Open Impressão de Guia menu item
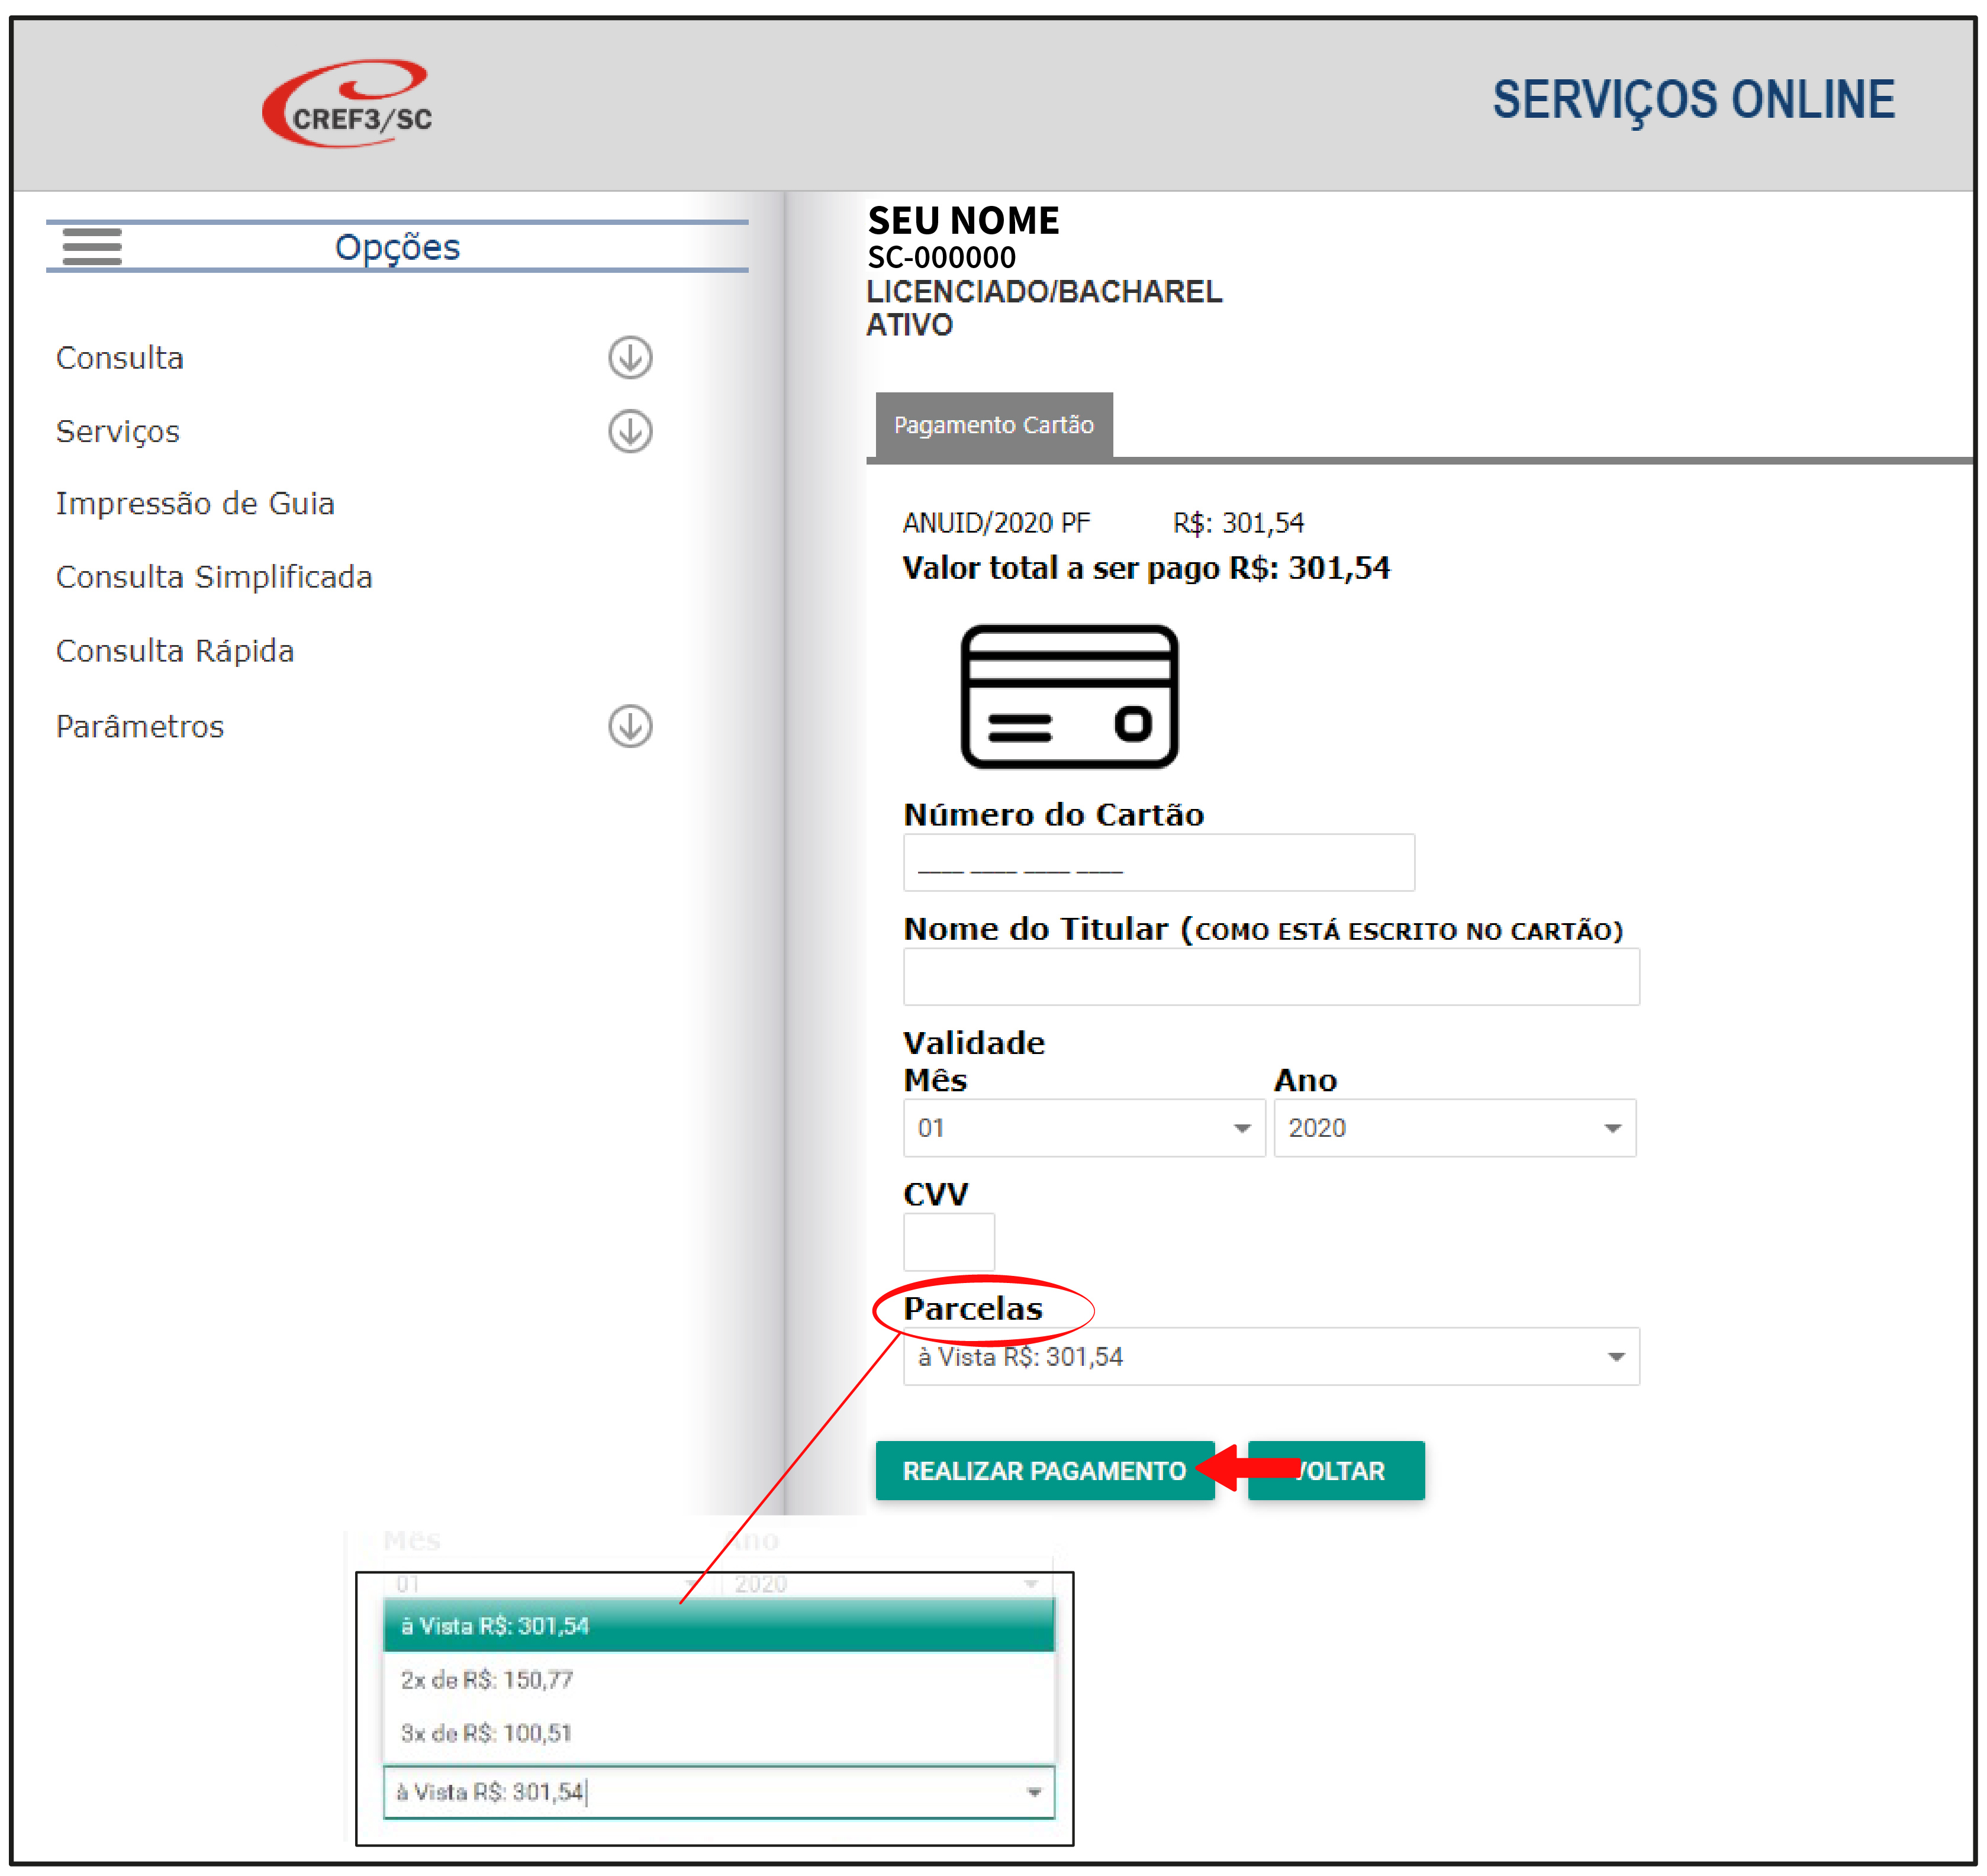 coord(195,504)
